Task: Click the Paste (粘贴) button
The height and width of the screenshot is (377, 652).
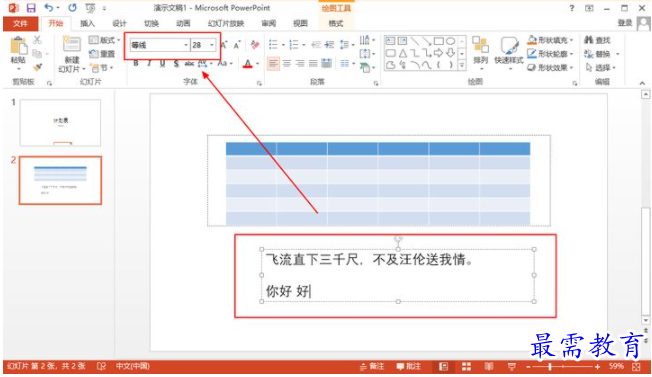Action: tap(18, 53)
